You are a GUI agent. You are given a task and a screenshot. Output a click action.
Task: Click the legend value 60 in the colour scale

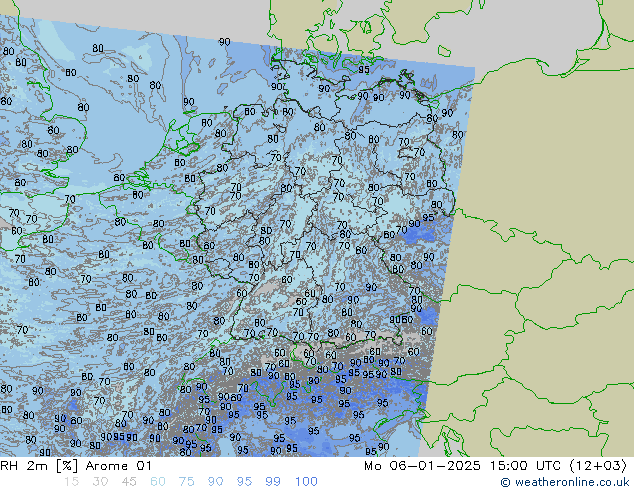pyautogui.click(x=158, y=482)
